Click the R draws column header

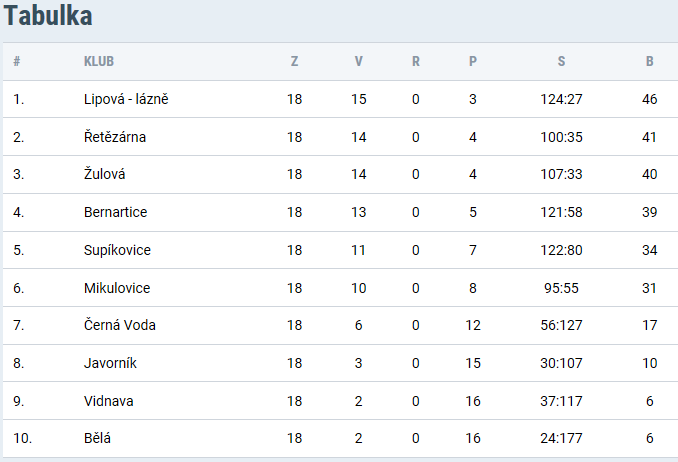[x=416, y=61]
